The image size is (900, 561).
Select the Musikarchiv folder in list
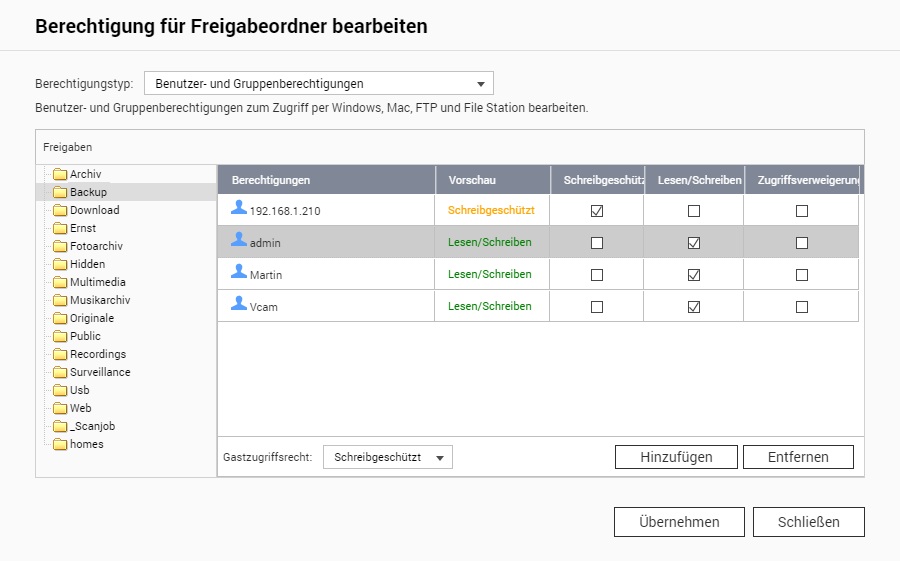click(99, 300)
